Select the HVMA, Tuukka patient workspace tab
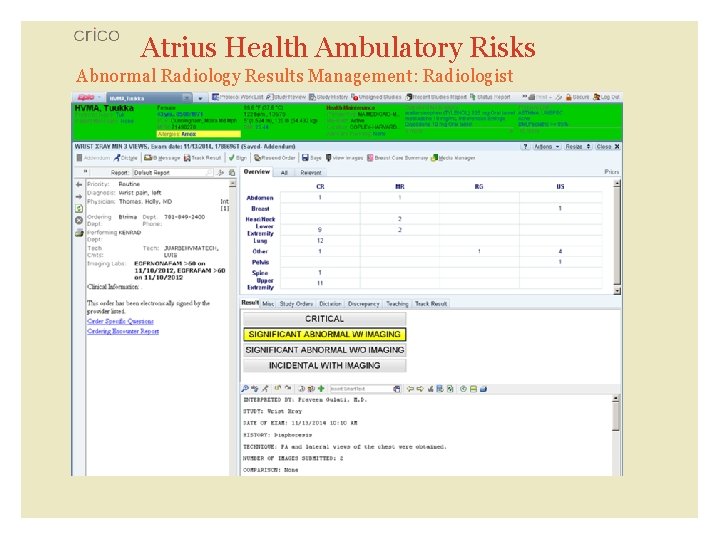 coord(149,98)
